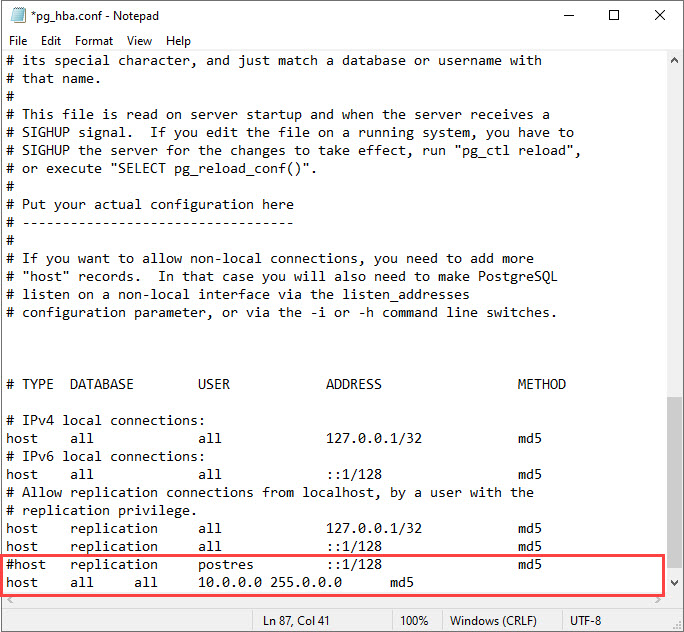Open the Format menu
This screenshot has width=684, height=632.
94,41
